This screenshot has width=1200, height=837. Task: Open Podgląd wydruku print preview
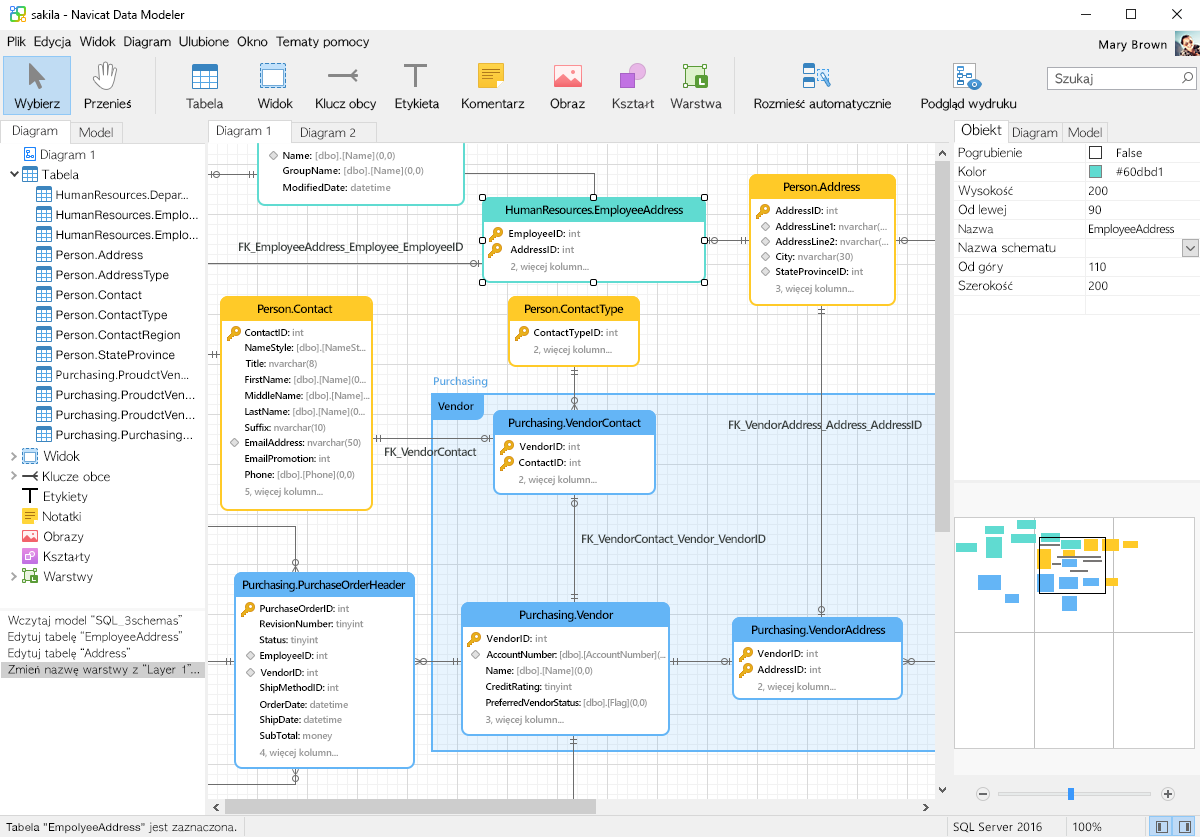(968, 85)
